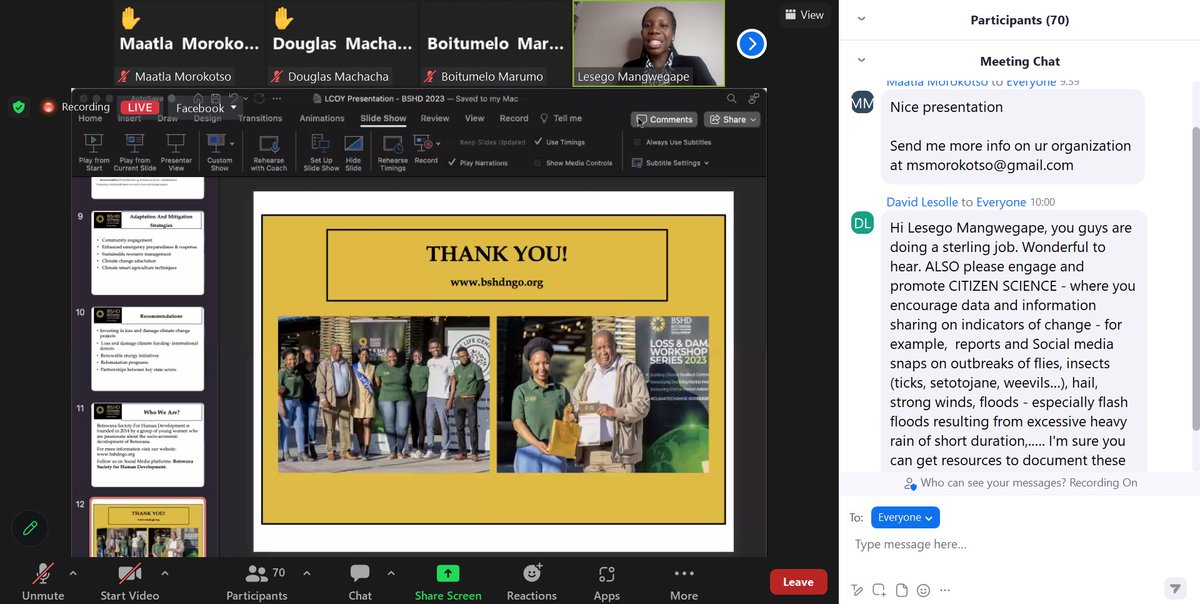The height and width of the screenshot is (604, 1200).
Task: Enable the Show Media Controls checkbox
Action: click(539, 162)
